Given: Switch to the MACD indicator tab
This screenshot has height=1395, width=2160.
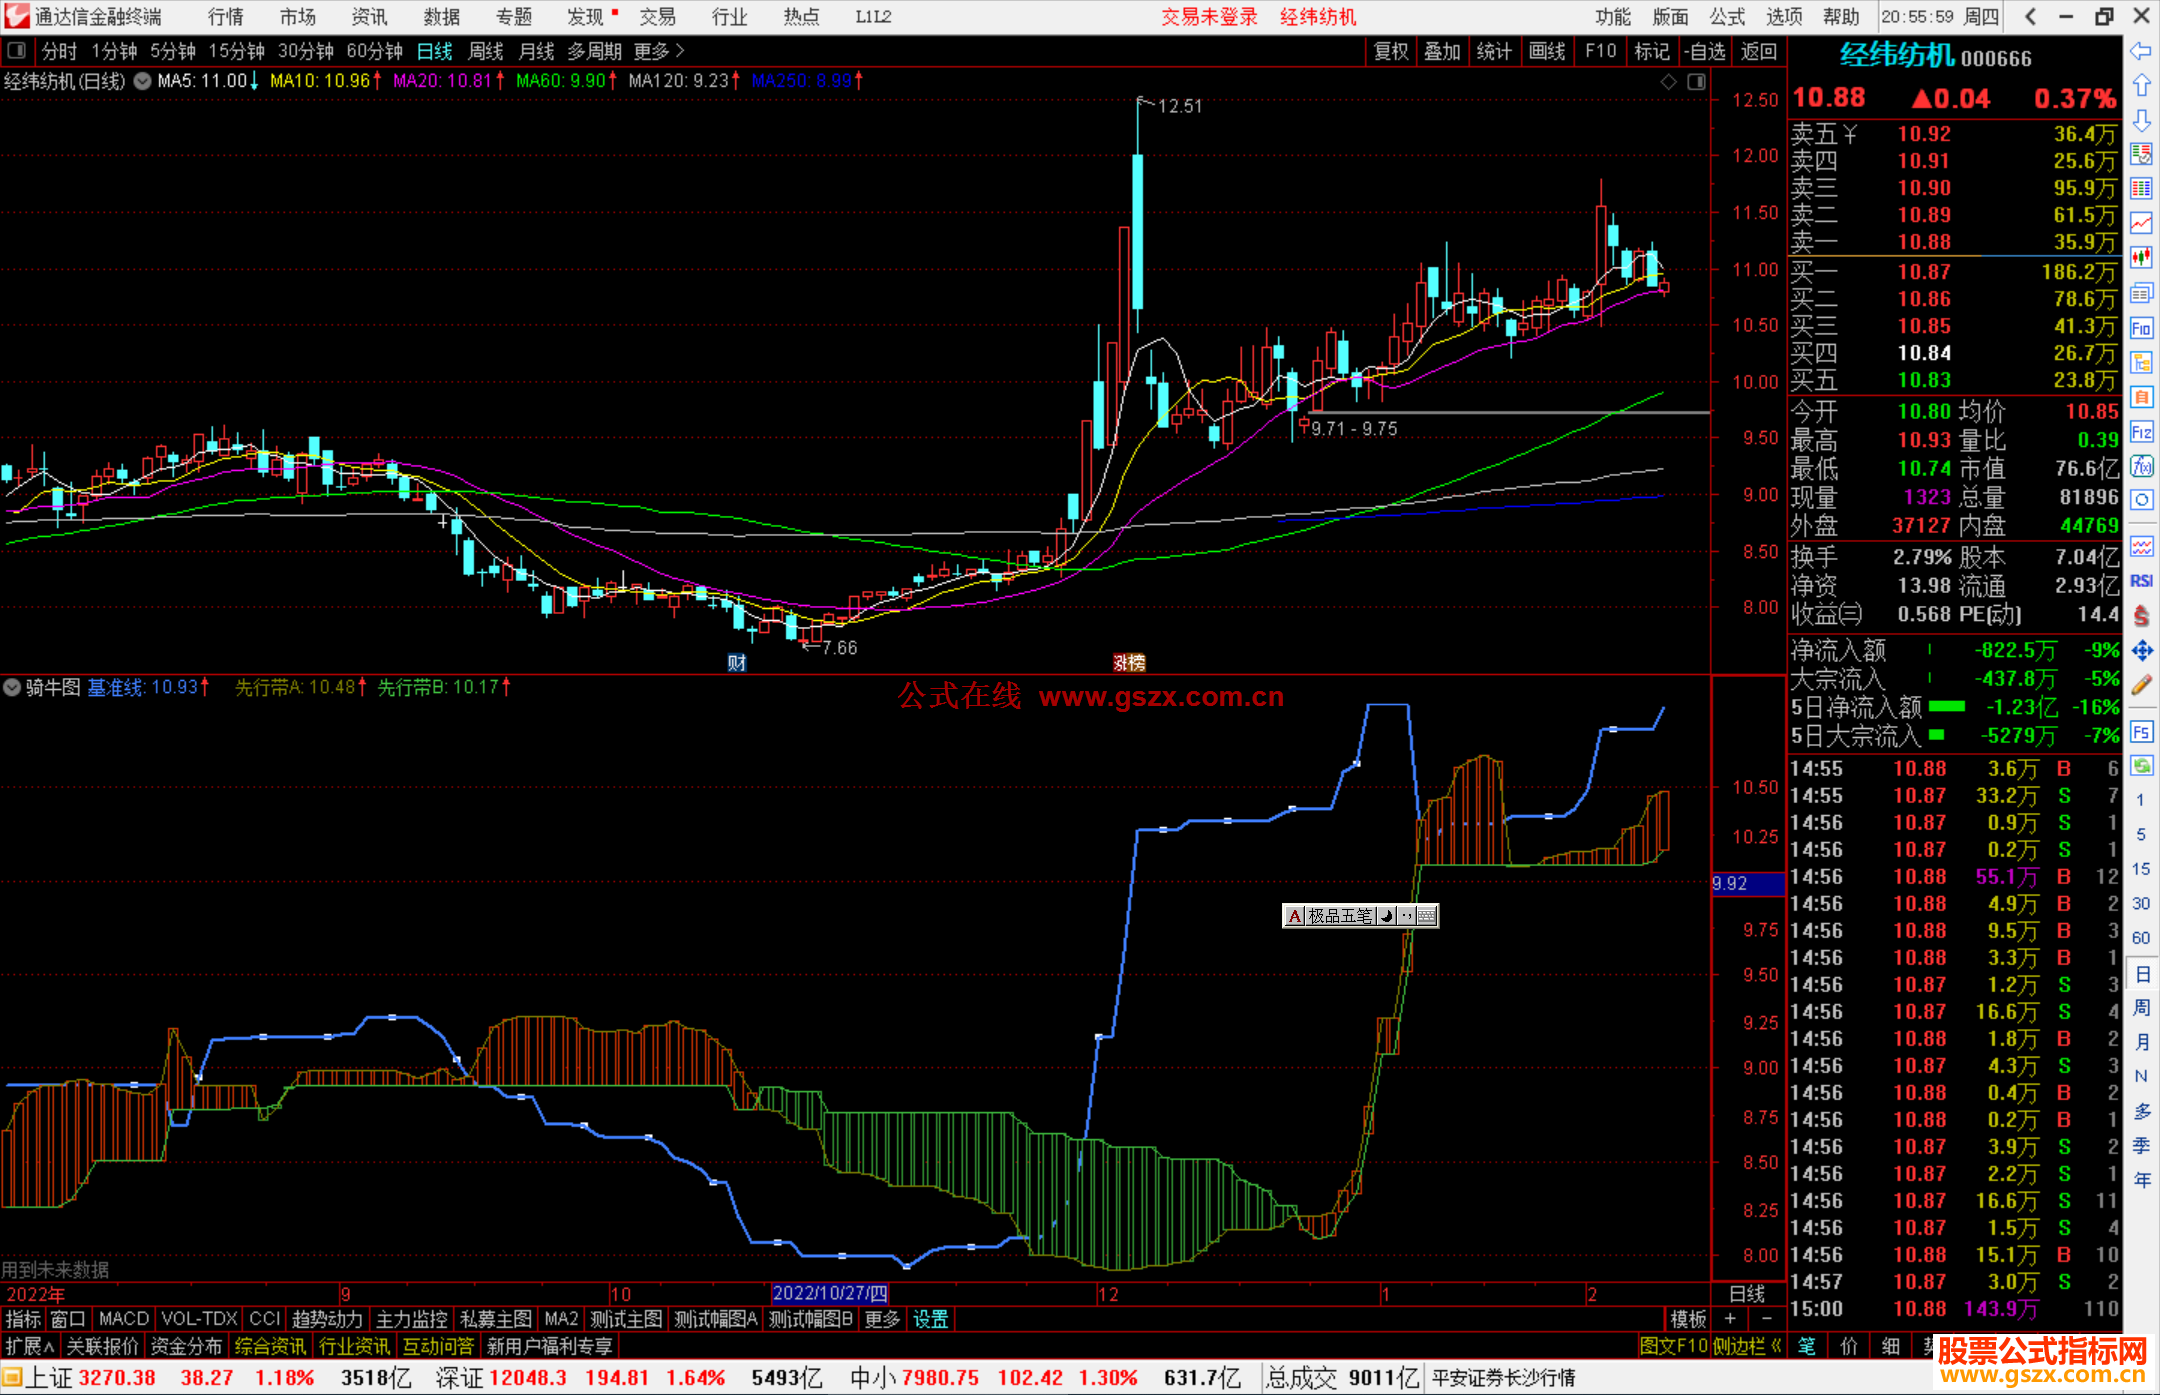Looking at the screenshot, I should pyautogui.click(x=123, y=1319).
